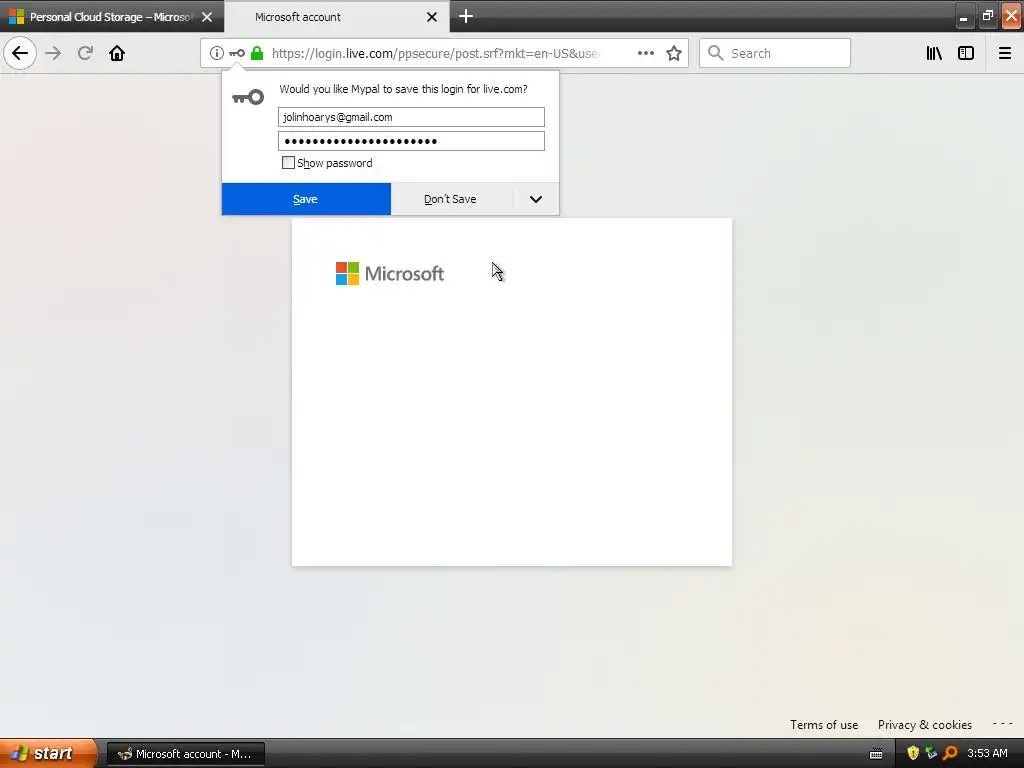Click the Search box in toolbar

point(775,53)
